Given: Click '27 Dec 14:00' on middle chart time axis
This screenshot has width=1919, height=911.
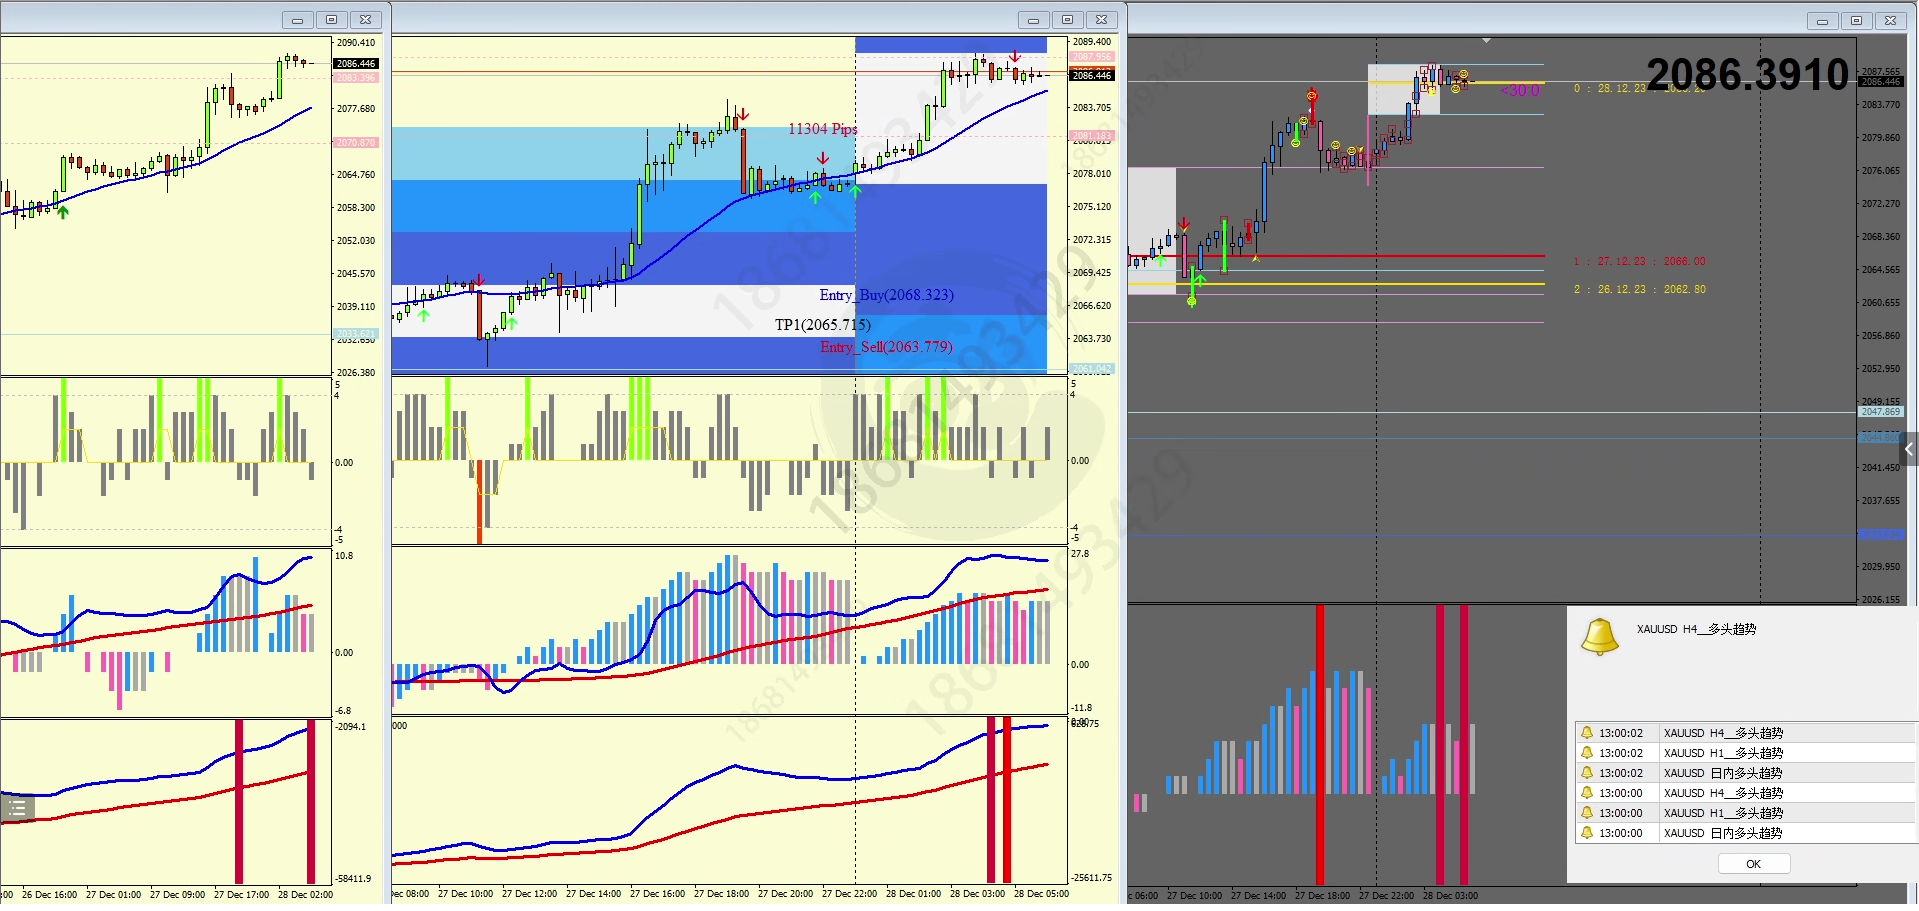Looking at the screenshot, I should 594,894.
